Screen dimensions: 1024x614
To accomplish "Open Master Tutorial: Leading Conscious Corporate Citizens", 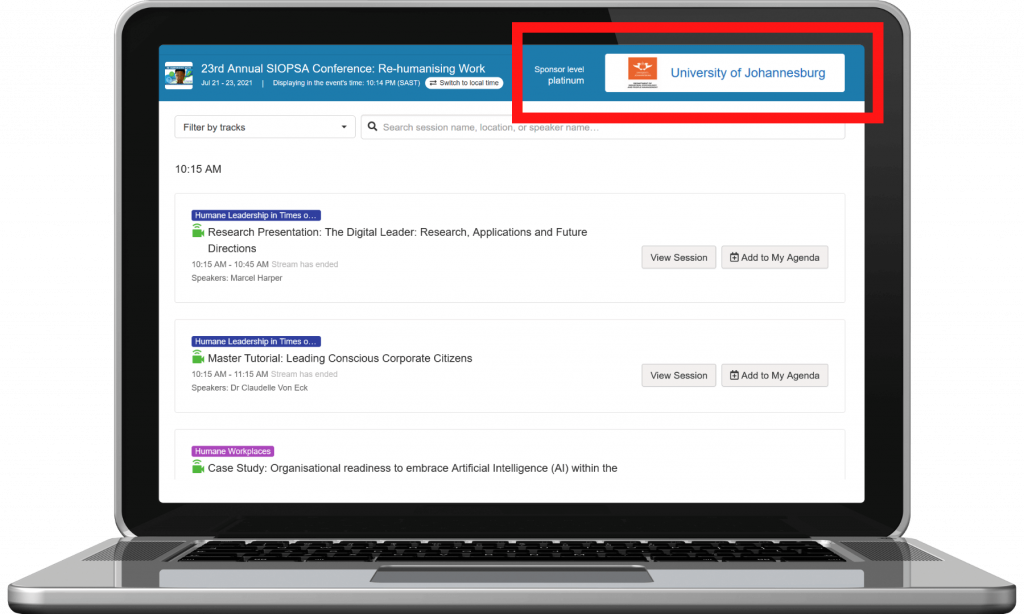I will (x=340, y=358).
